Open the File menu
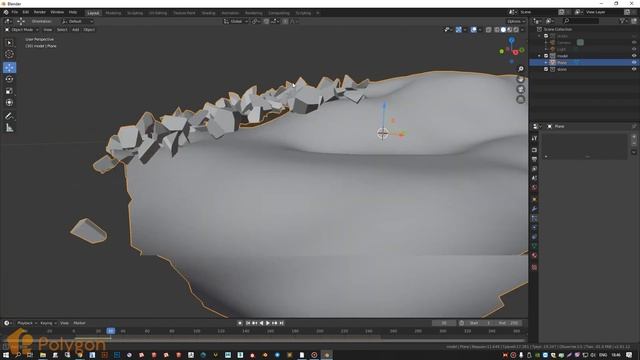The width and height of the screenshot is (640, 360). [15, 12]
